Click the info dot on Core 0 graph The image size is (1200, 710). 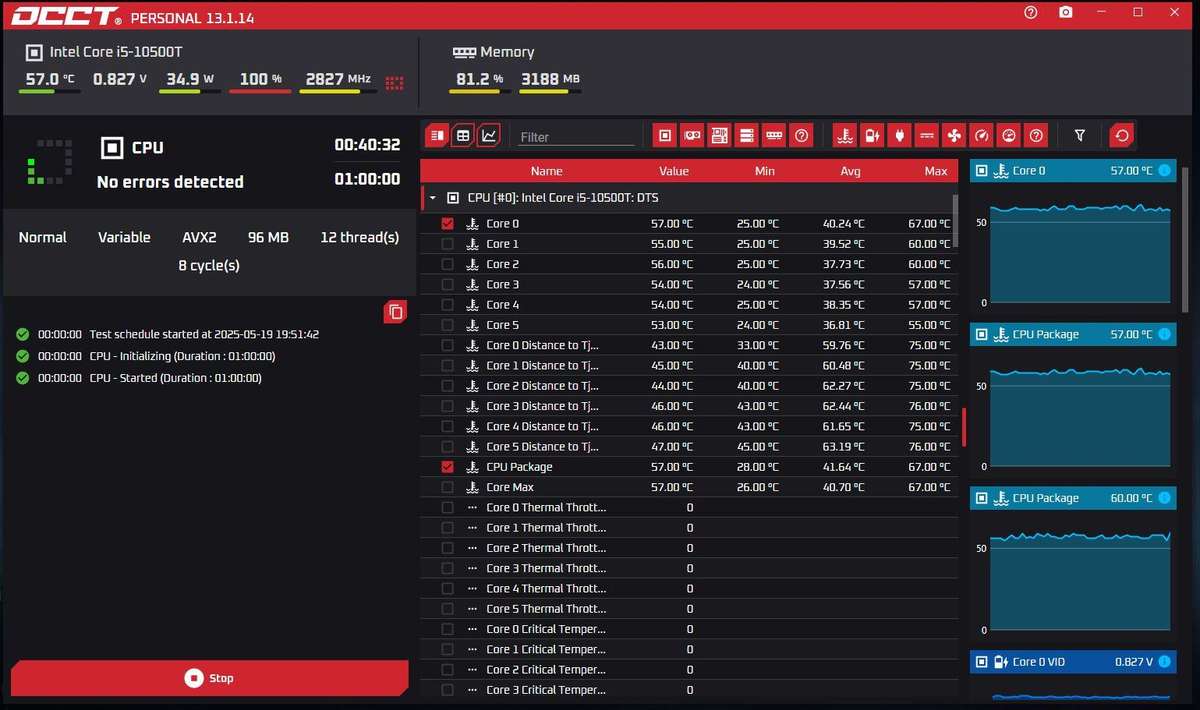click(1164, 171)
